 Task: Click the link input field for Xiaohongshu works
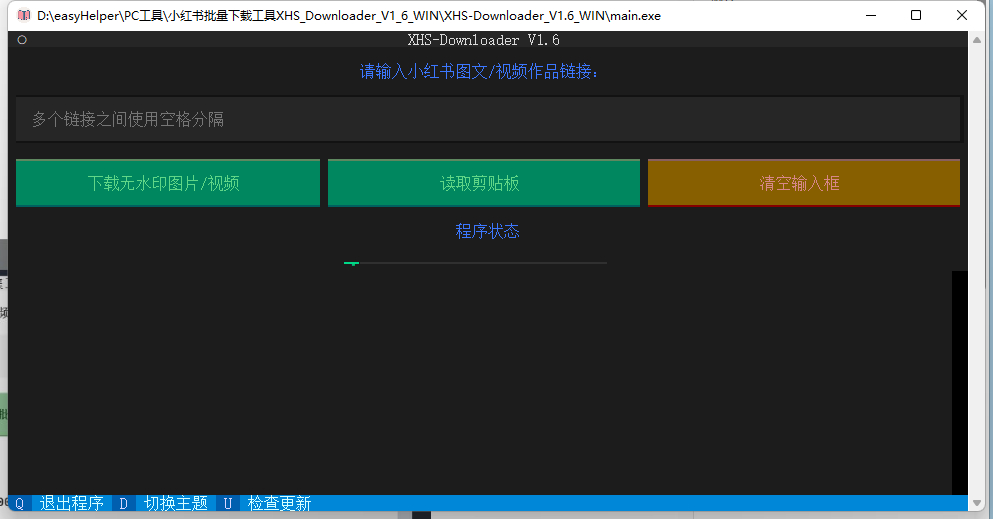coord(488,119)
